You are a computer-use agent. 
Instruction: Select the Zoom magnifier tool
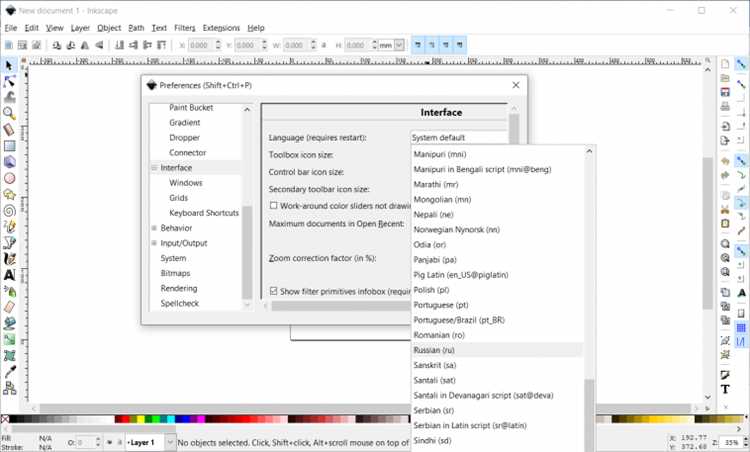(x=9, y=113)
